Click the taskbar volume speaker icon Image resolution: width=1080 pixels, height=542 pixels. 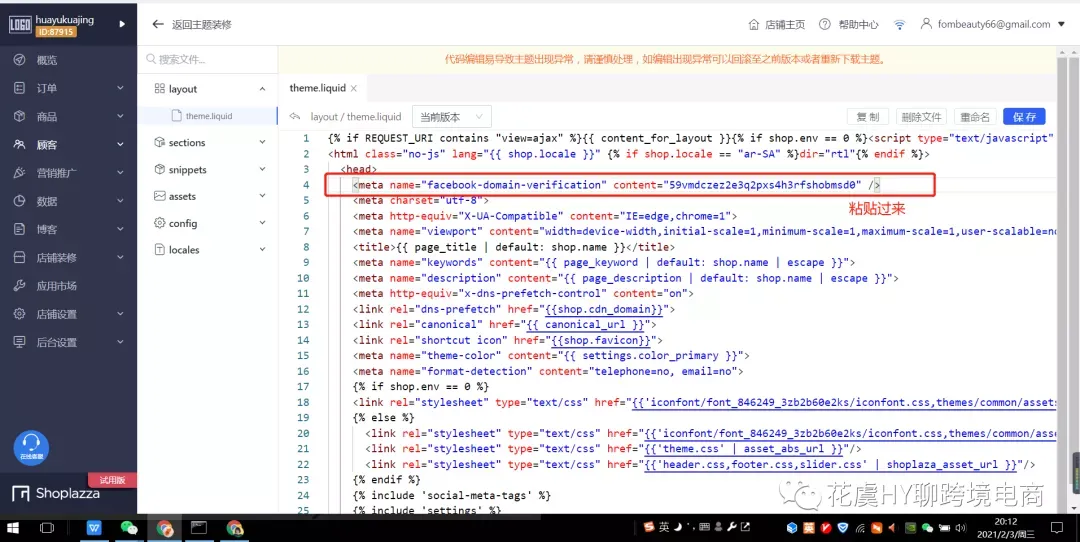pos(959,528)
